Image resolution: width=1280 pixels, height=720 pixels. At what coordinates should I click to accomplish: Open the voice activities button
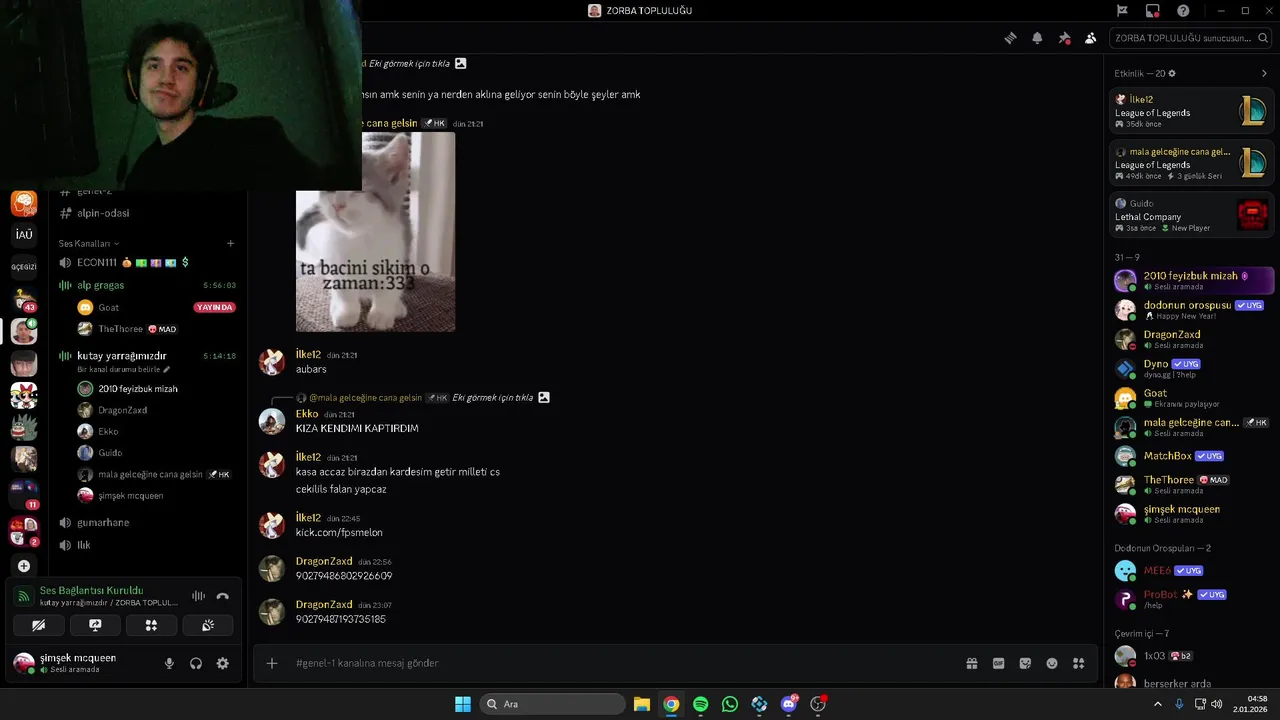[x=151, y=625]
